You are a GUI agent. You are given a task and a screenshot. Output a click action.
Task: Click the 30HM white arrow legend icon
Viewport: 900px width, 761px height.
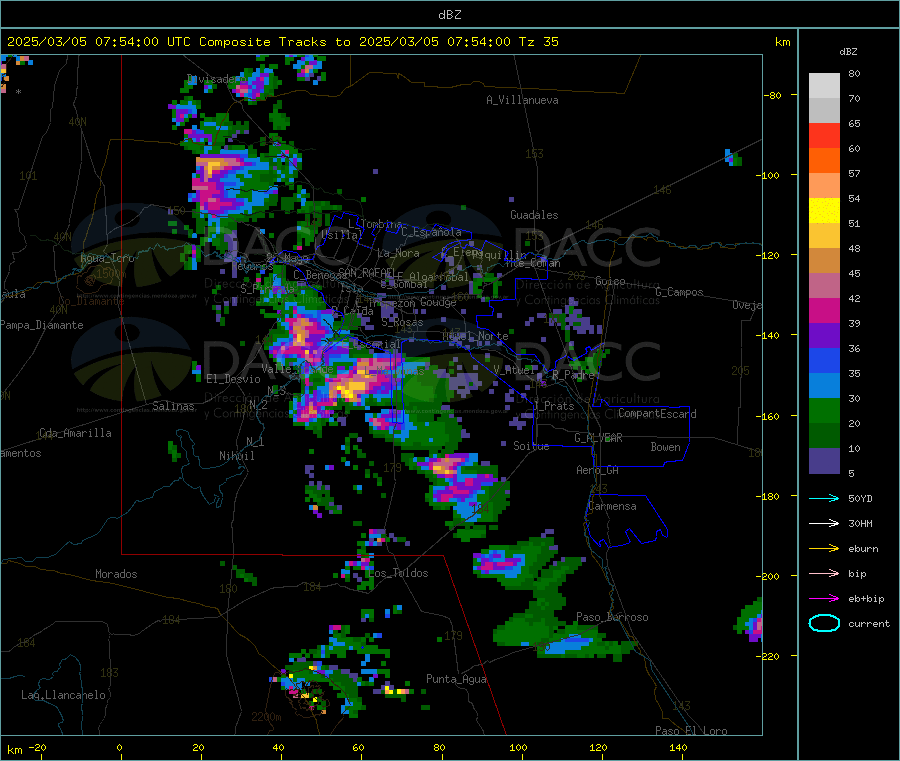(x=824, y=523)
